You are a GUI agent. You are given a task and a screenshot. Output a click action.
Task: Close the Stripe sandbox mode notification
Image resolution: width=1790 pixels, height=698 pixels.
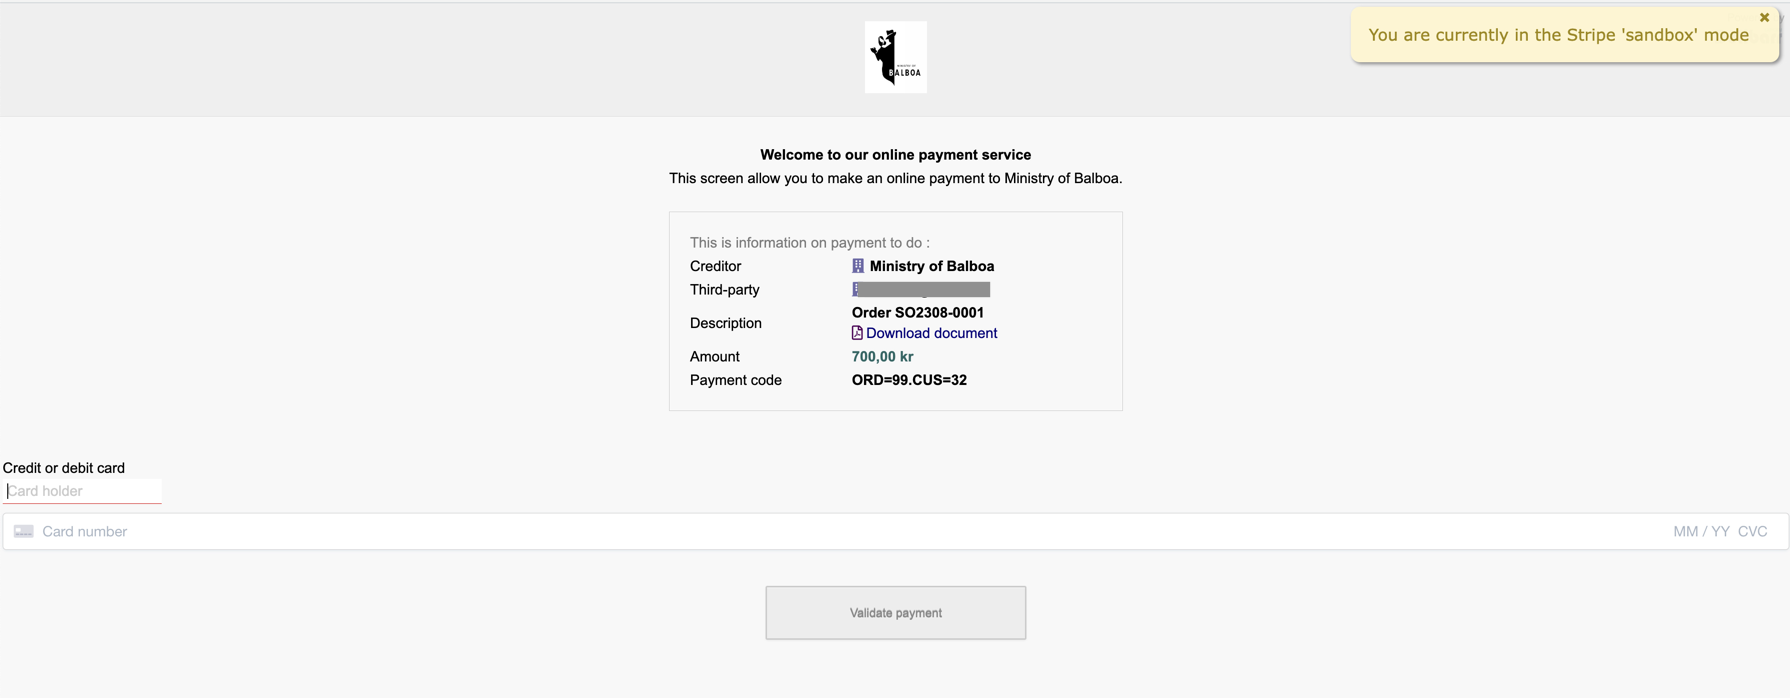pos(1764,18)
